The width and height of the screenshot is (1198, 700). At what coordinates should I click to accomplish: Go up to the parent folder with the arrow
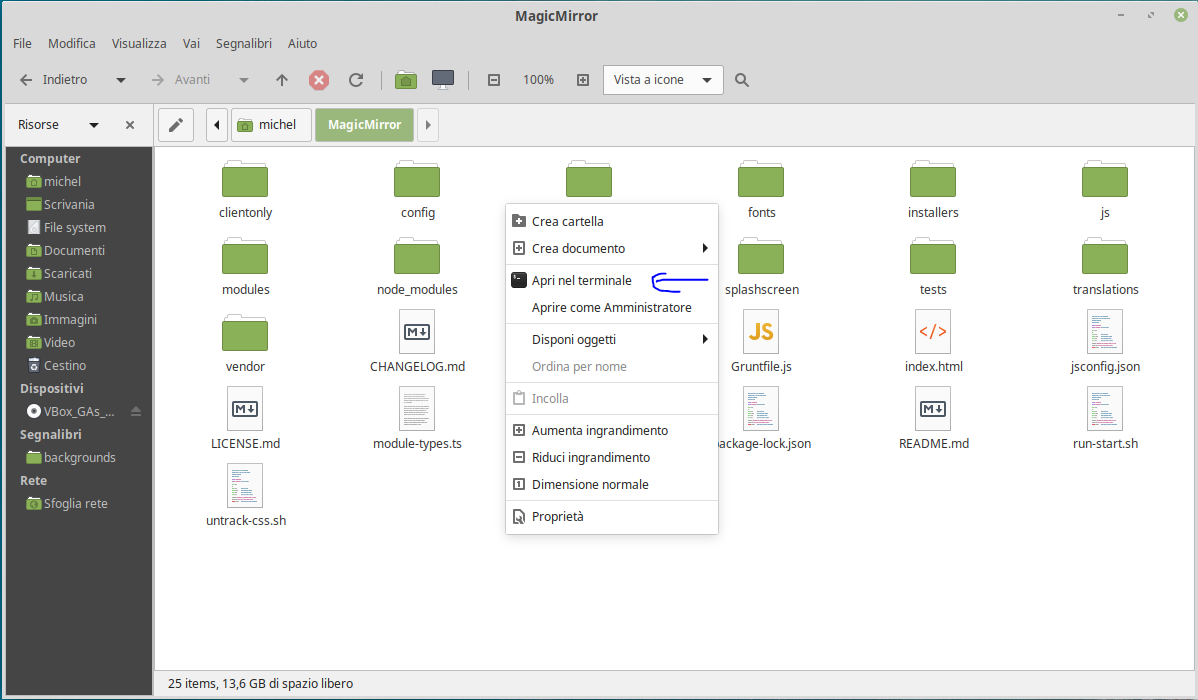(x=282, y=79)
